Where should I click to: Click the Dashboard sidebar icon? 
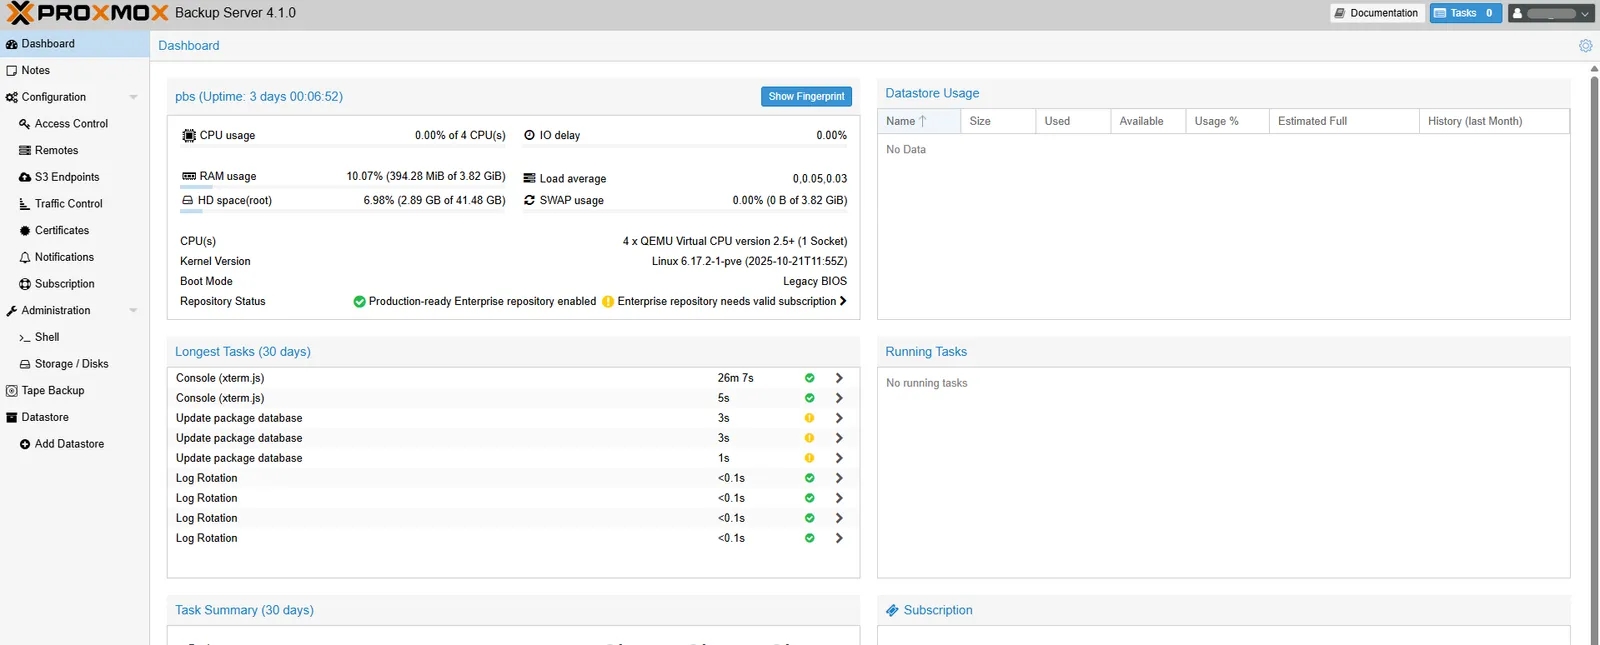click(x=12, y=44)
